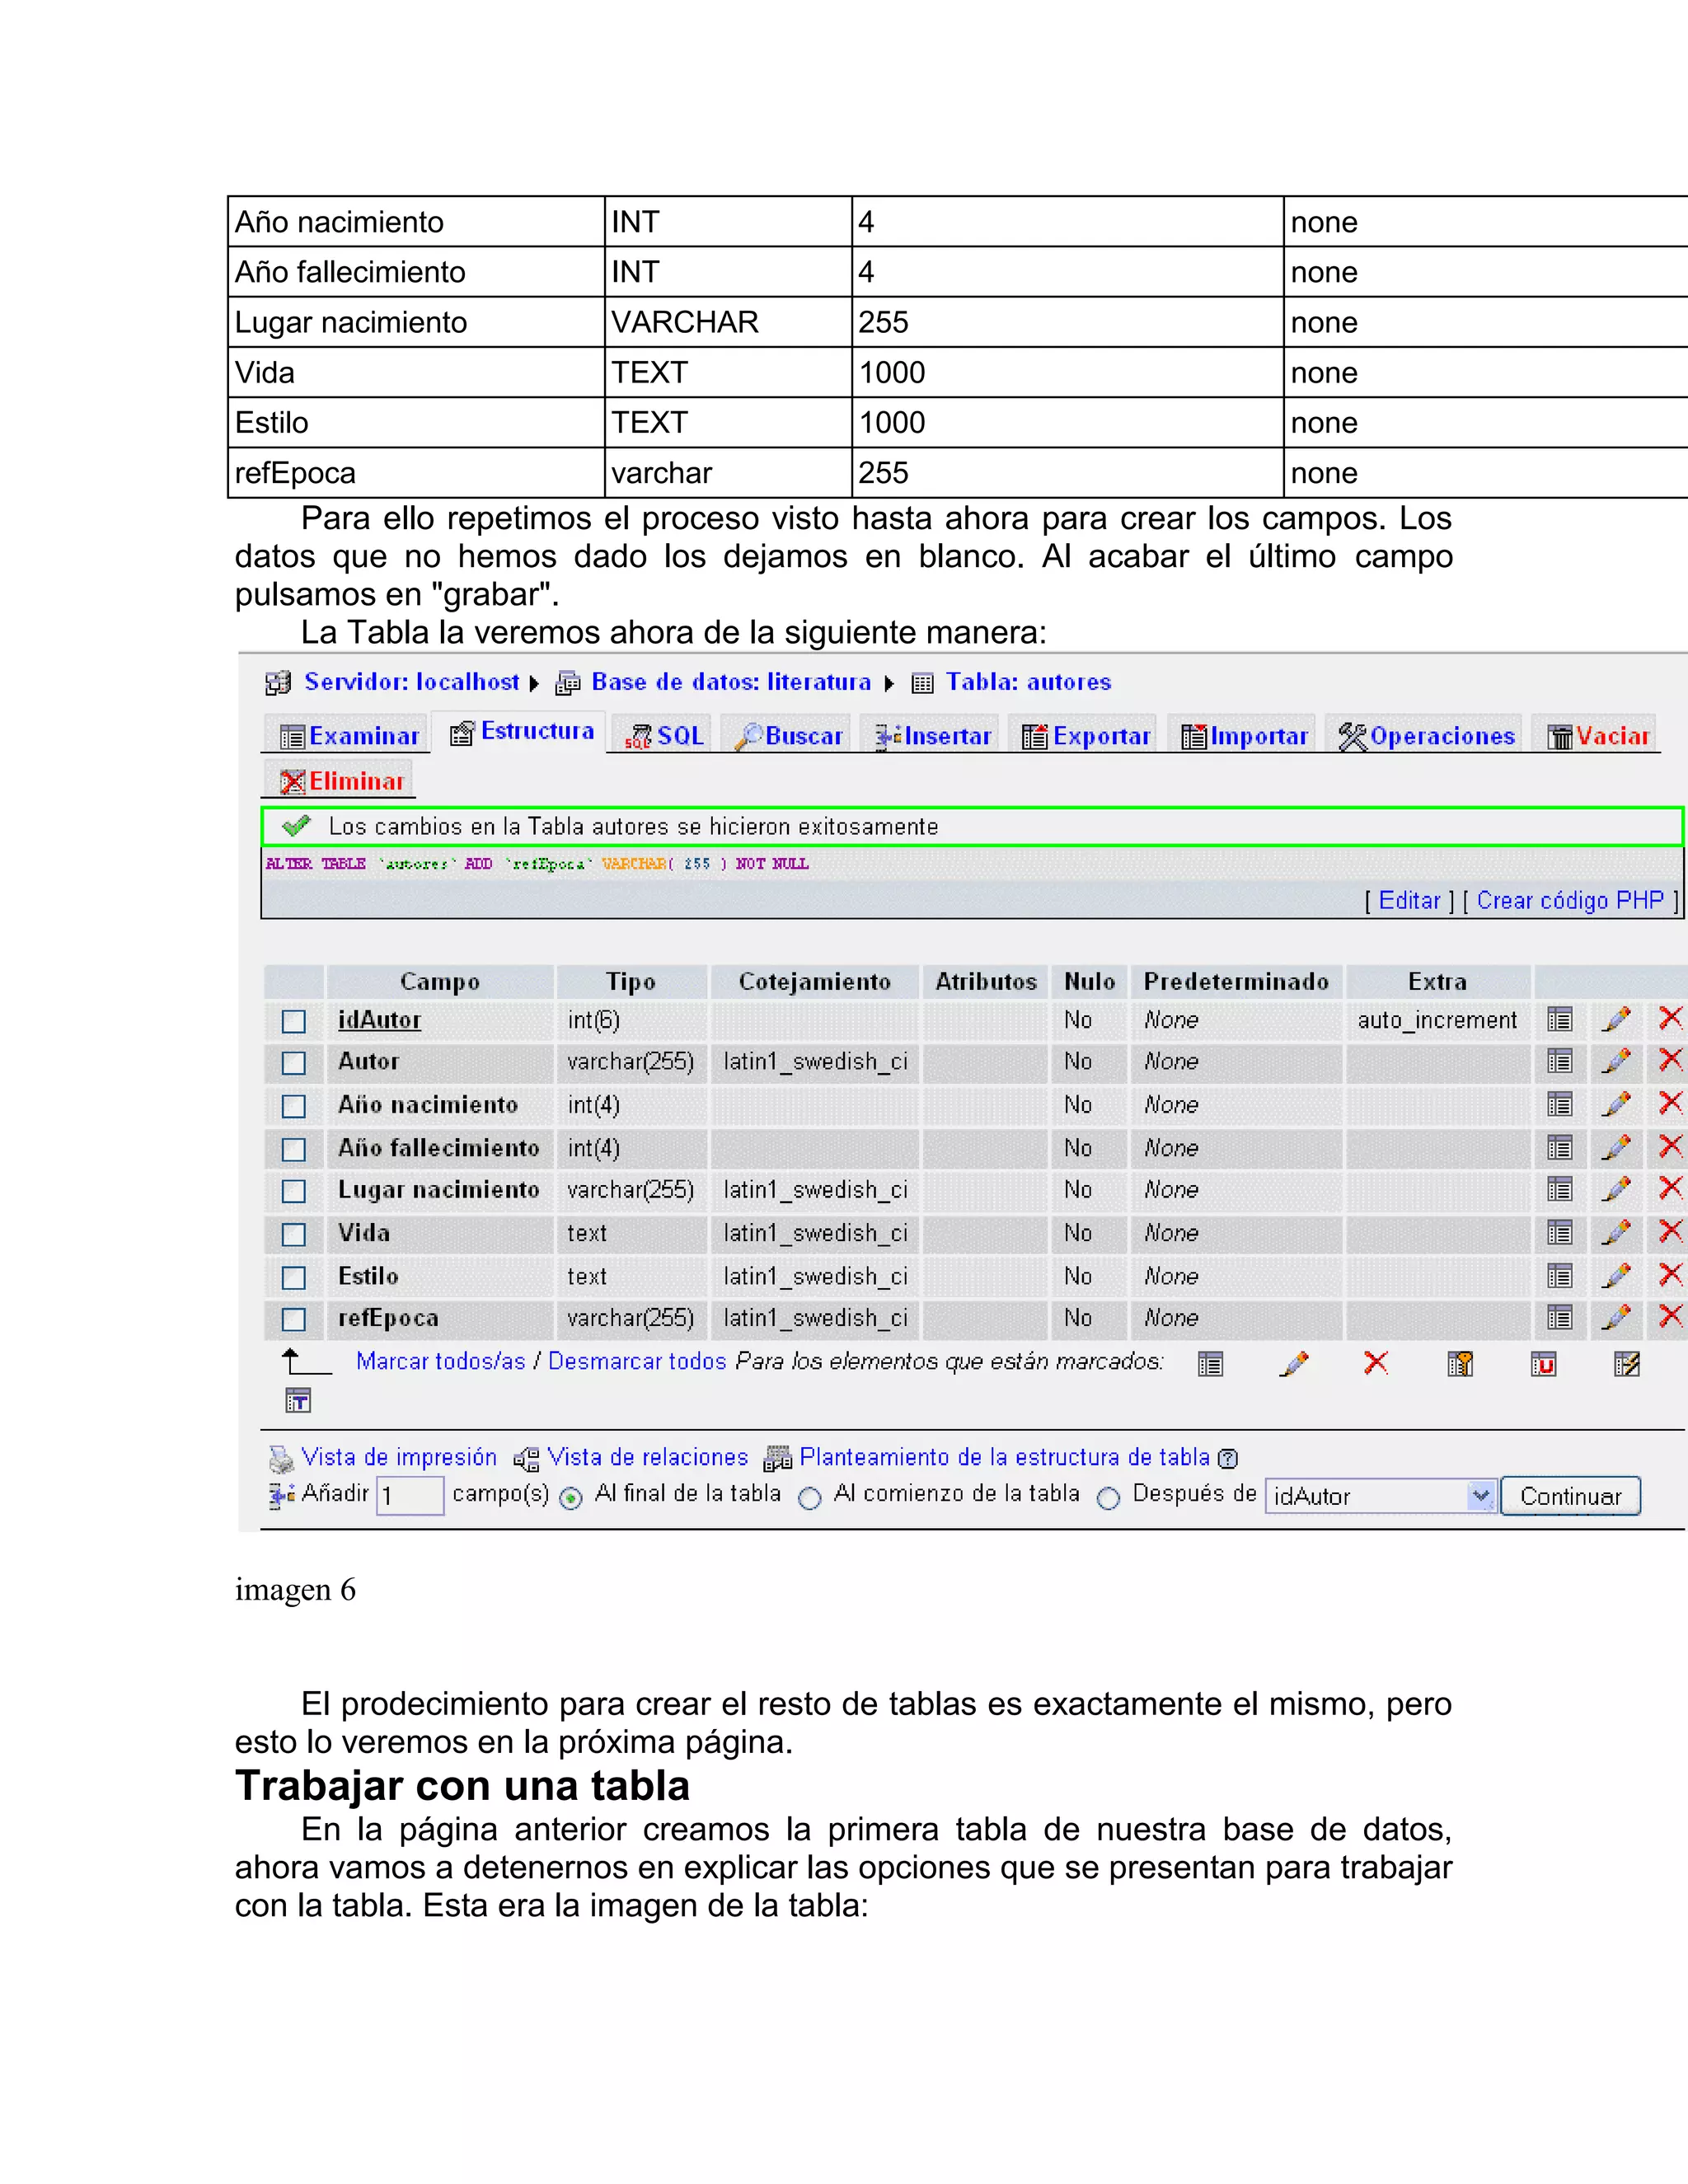Click 'Marcar todos/as' link

tap(441, 1361)
